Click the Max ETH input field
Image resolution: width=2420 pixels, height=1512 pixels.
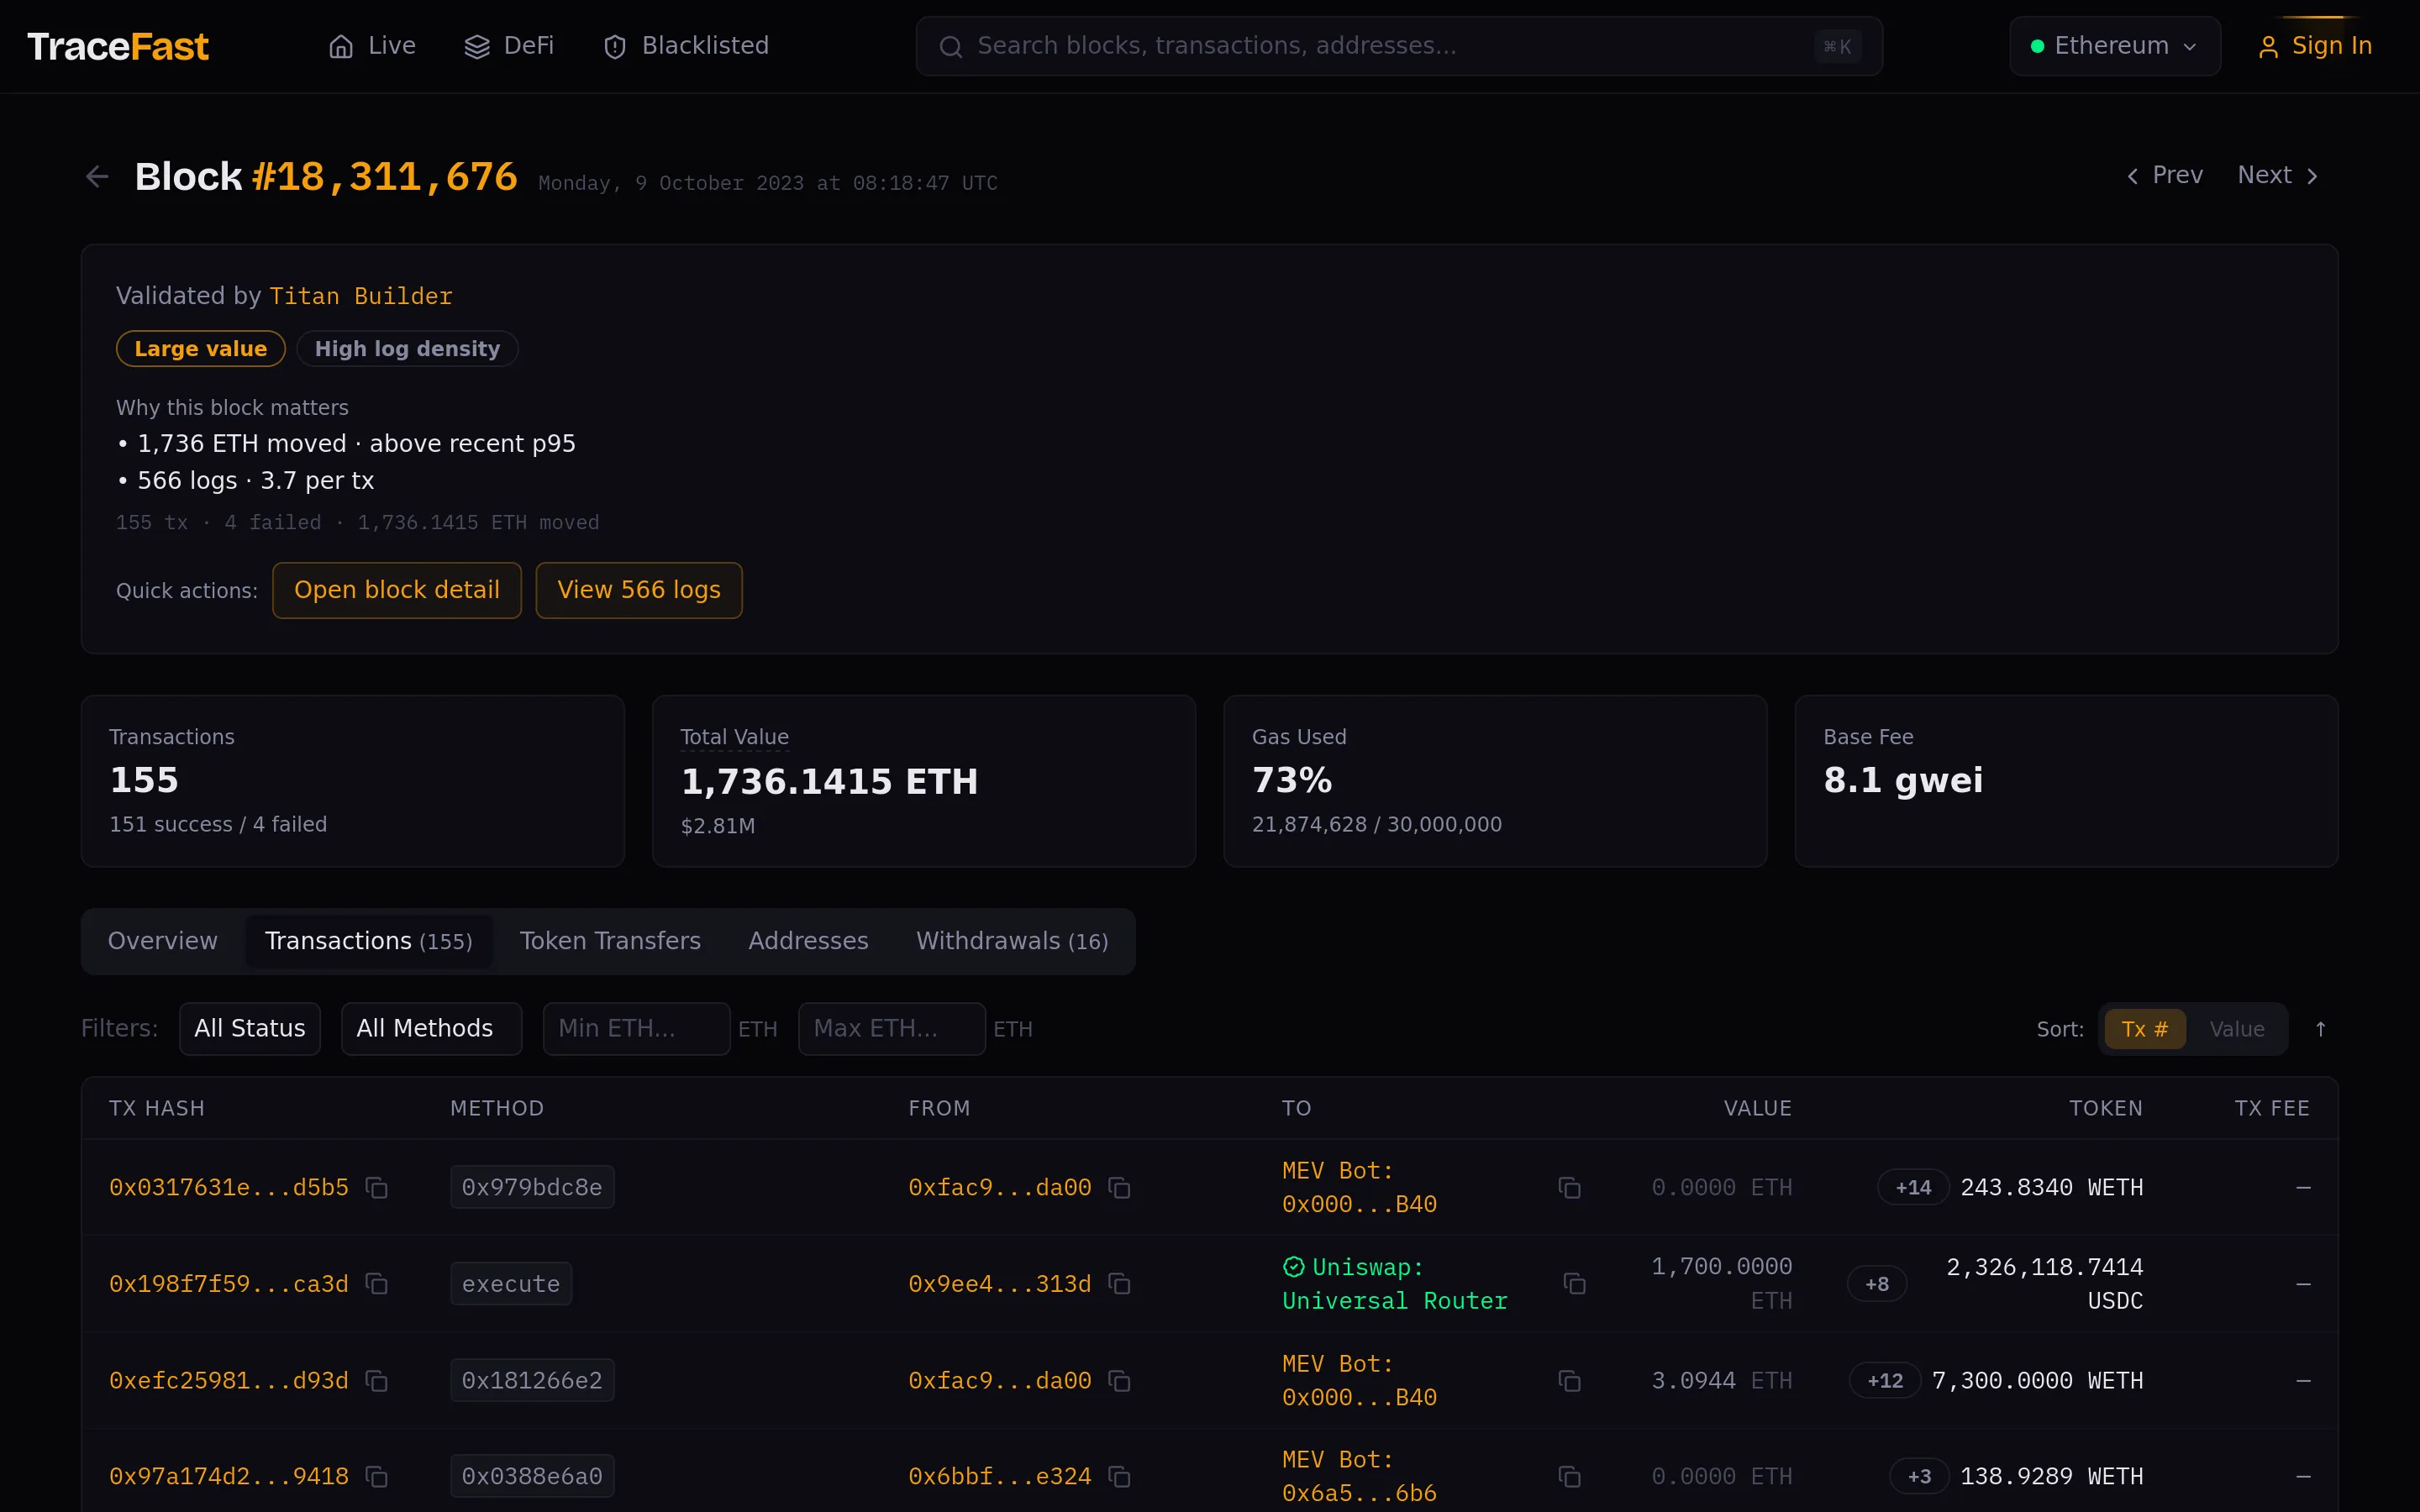pyautogui.click(x=892, y=1029)
